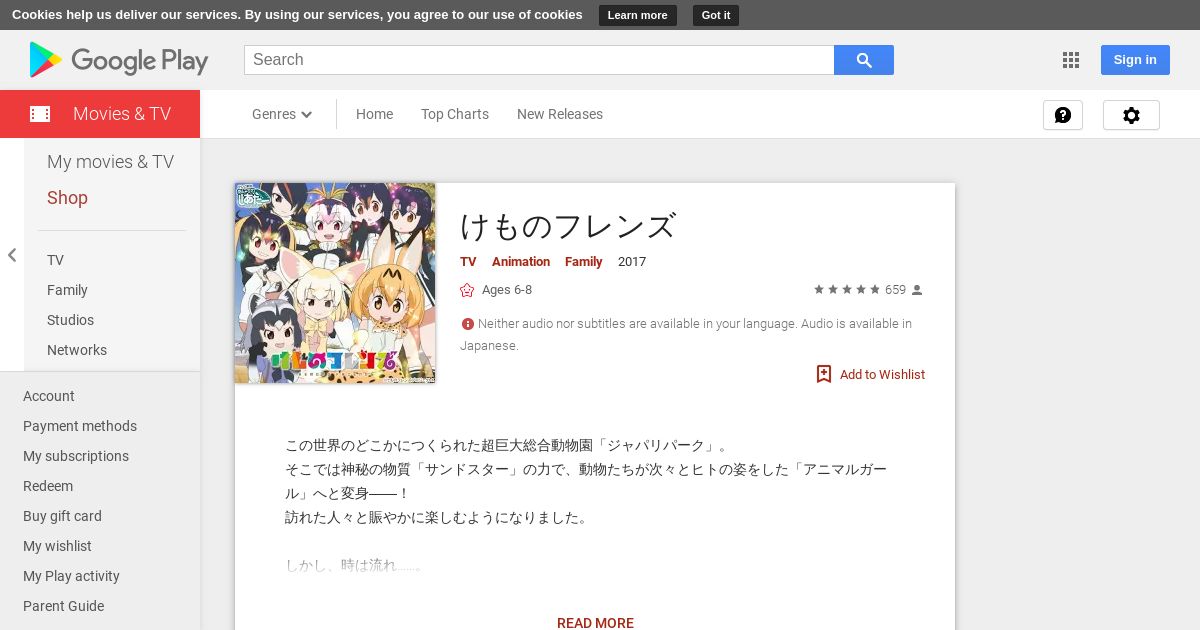The width and height of the screenshot is (1200, 630).
Task: Click the red audio warning info icon
Action: point(467,324)
